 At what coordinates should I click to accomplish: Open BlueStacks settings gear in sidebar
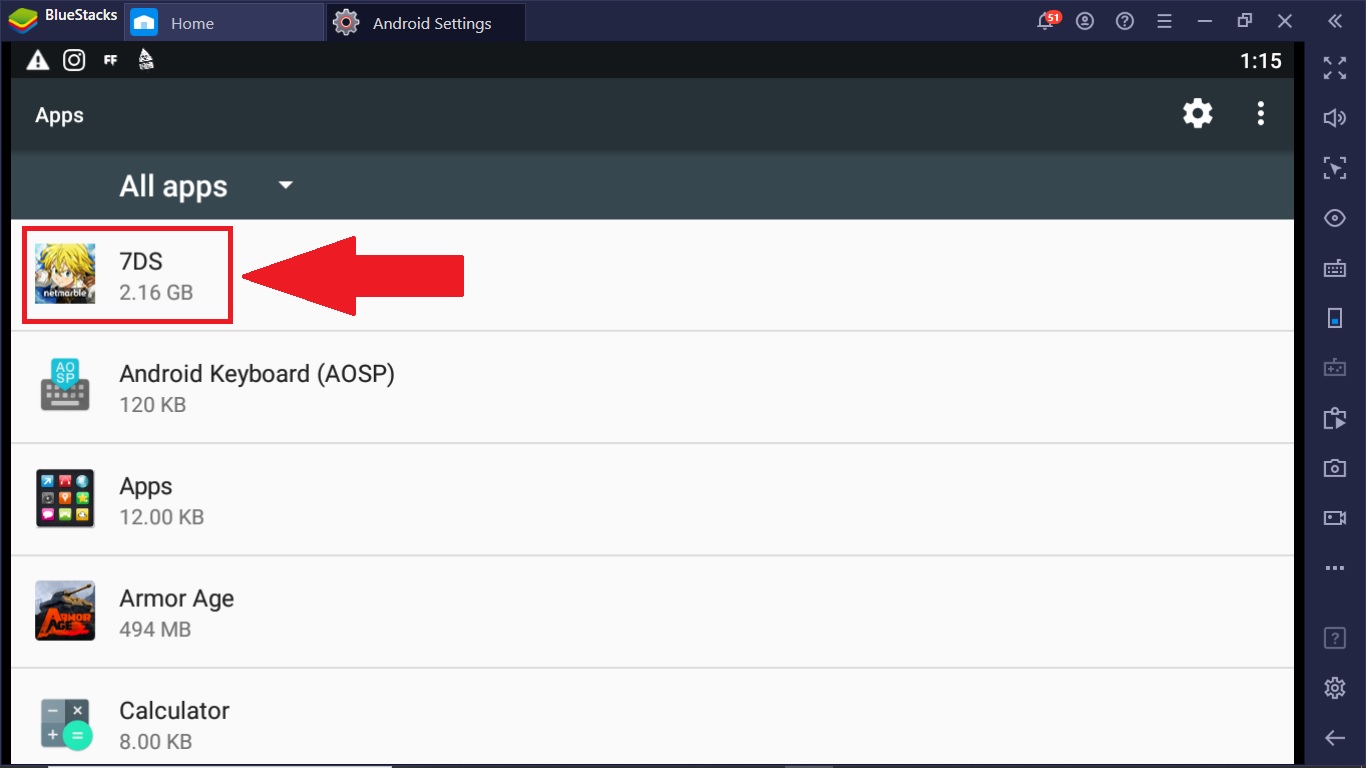tap(1335, 688)
